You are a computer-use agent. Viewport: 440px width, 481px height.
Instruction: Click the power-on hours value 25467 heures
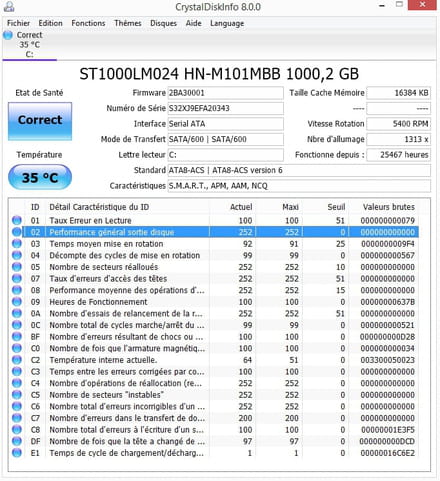click(399, 155)
